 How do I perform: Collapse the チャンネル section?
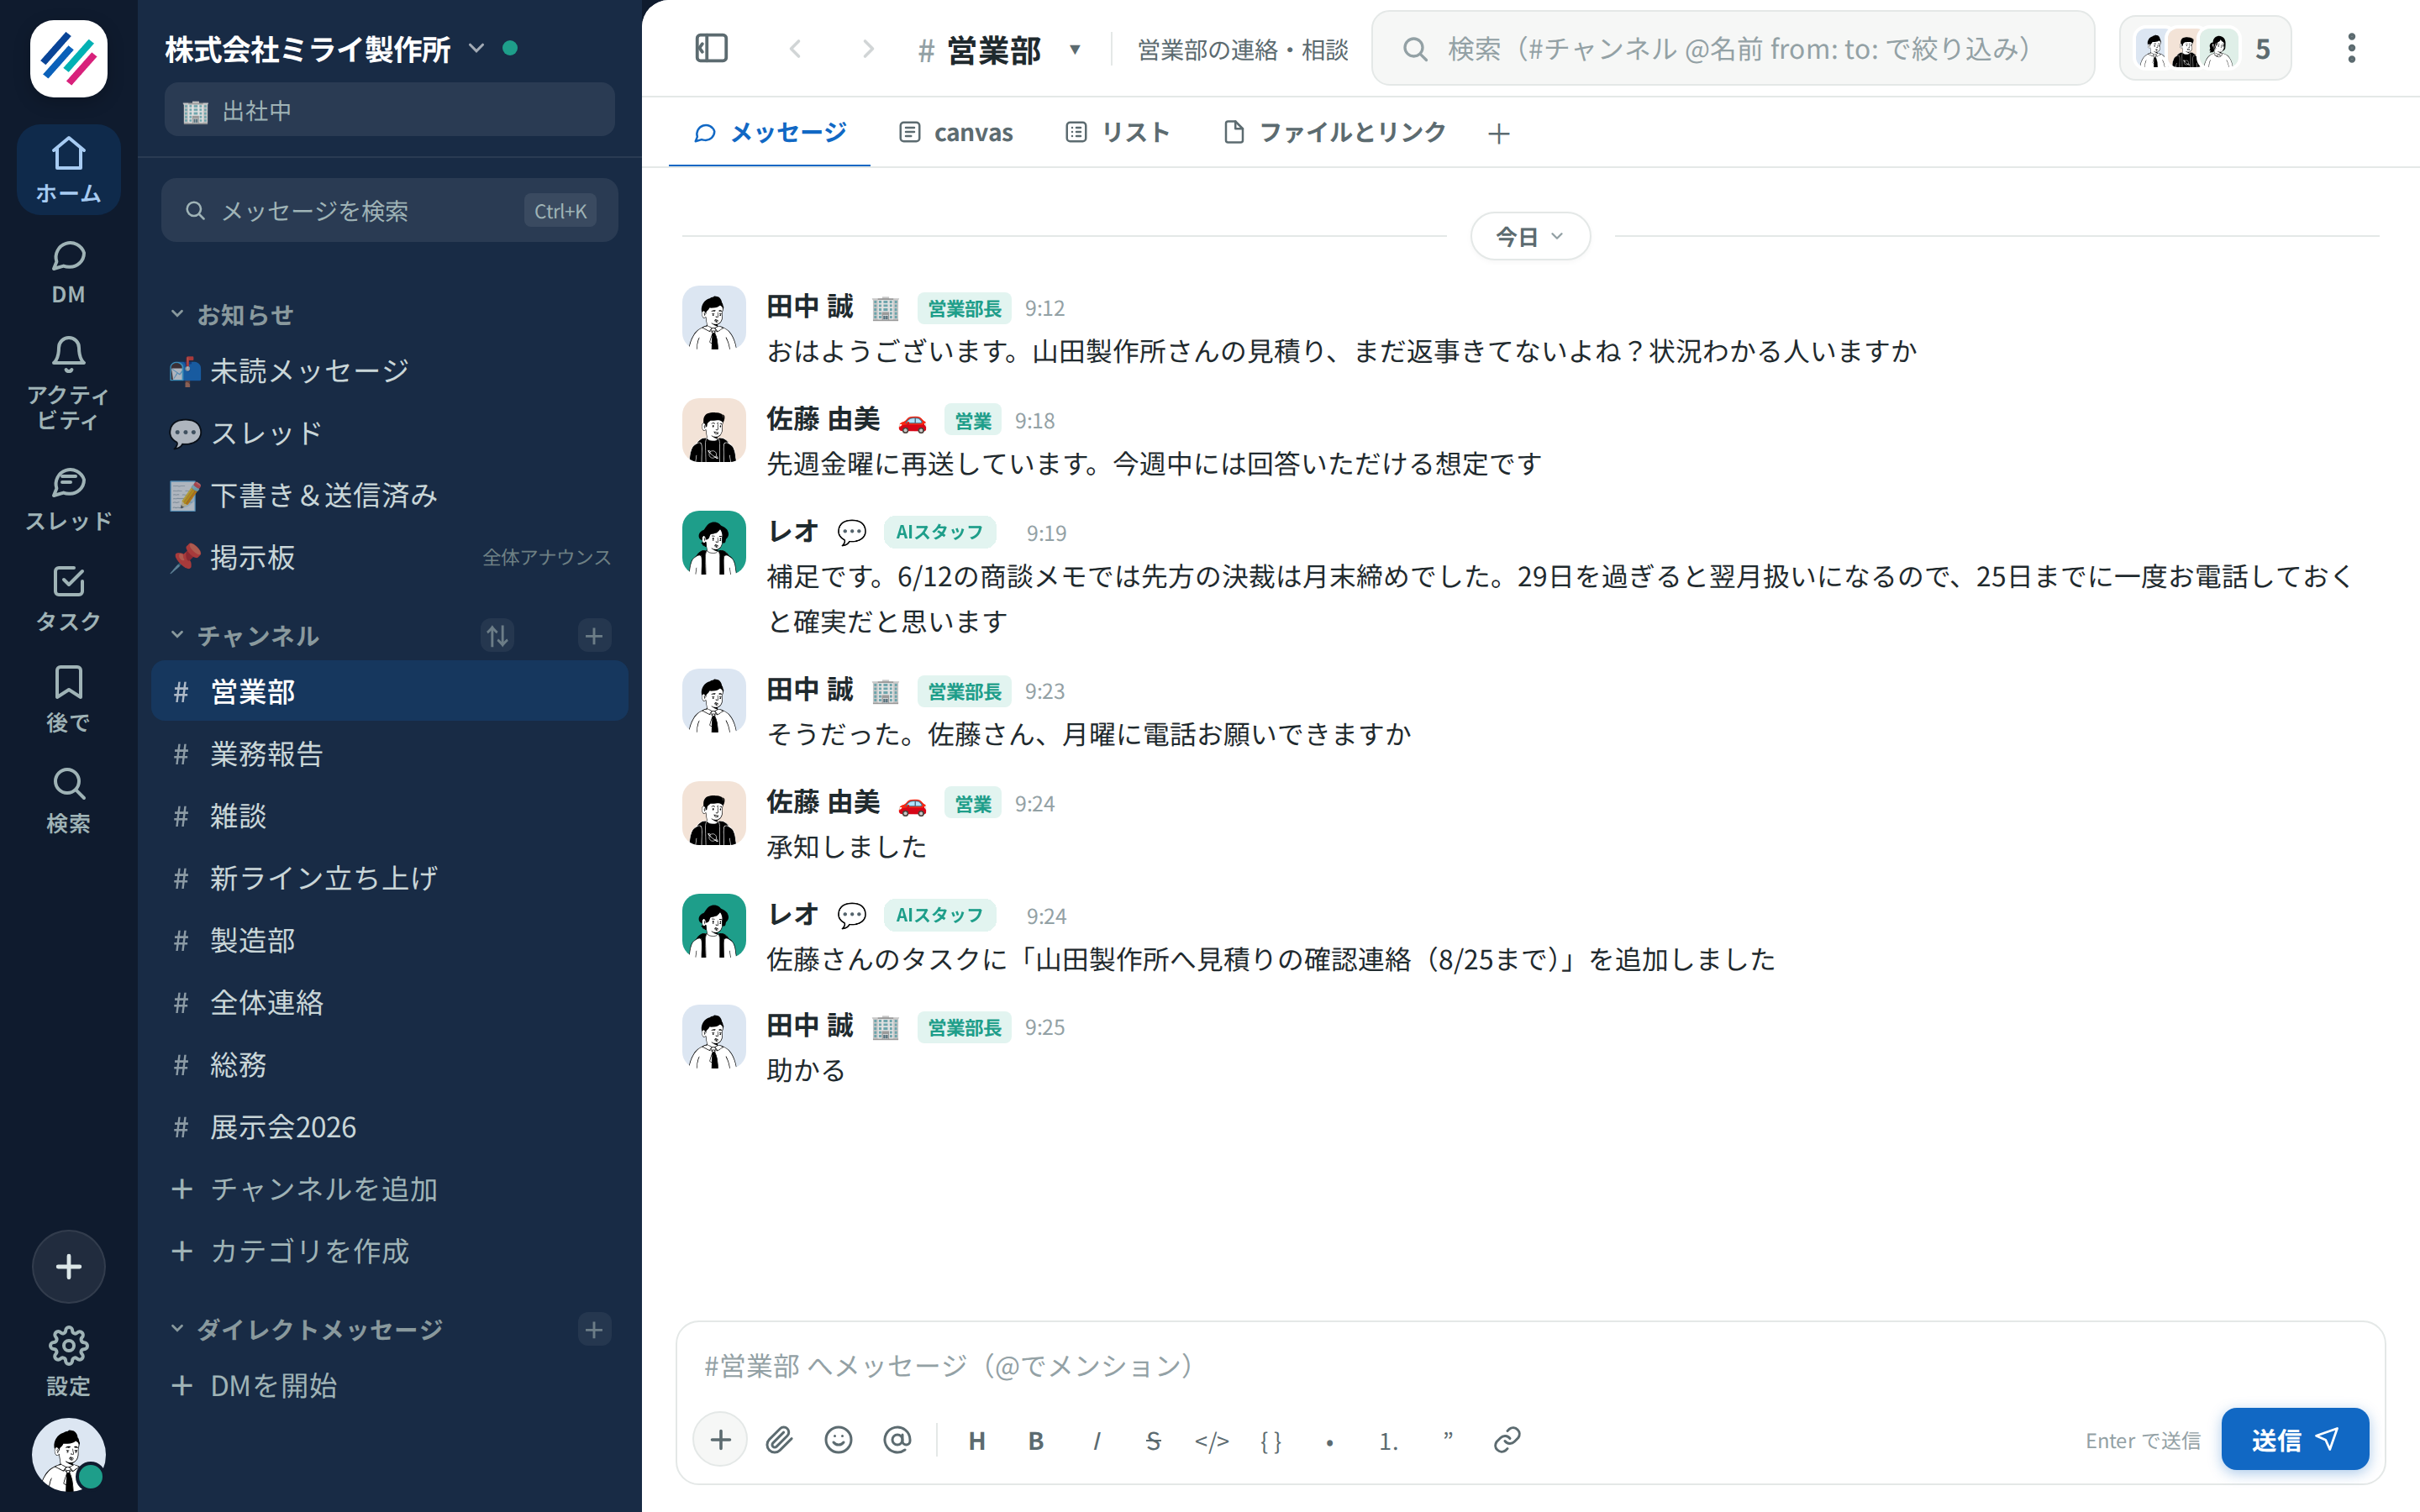[x=245, y=635]
